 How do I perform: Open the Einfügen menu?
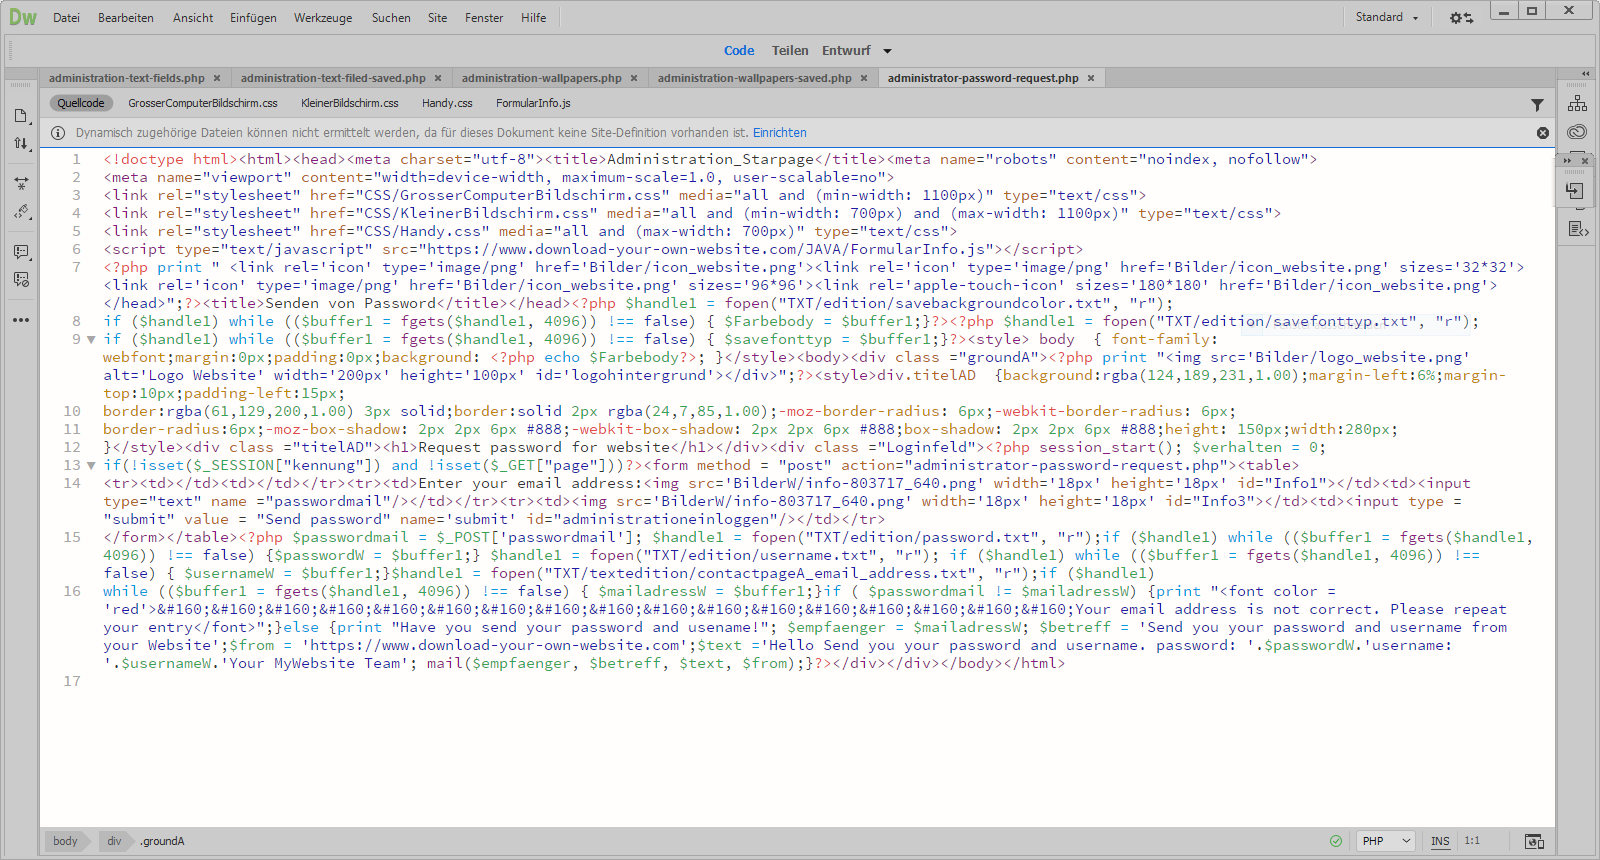coord(253,18)
